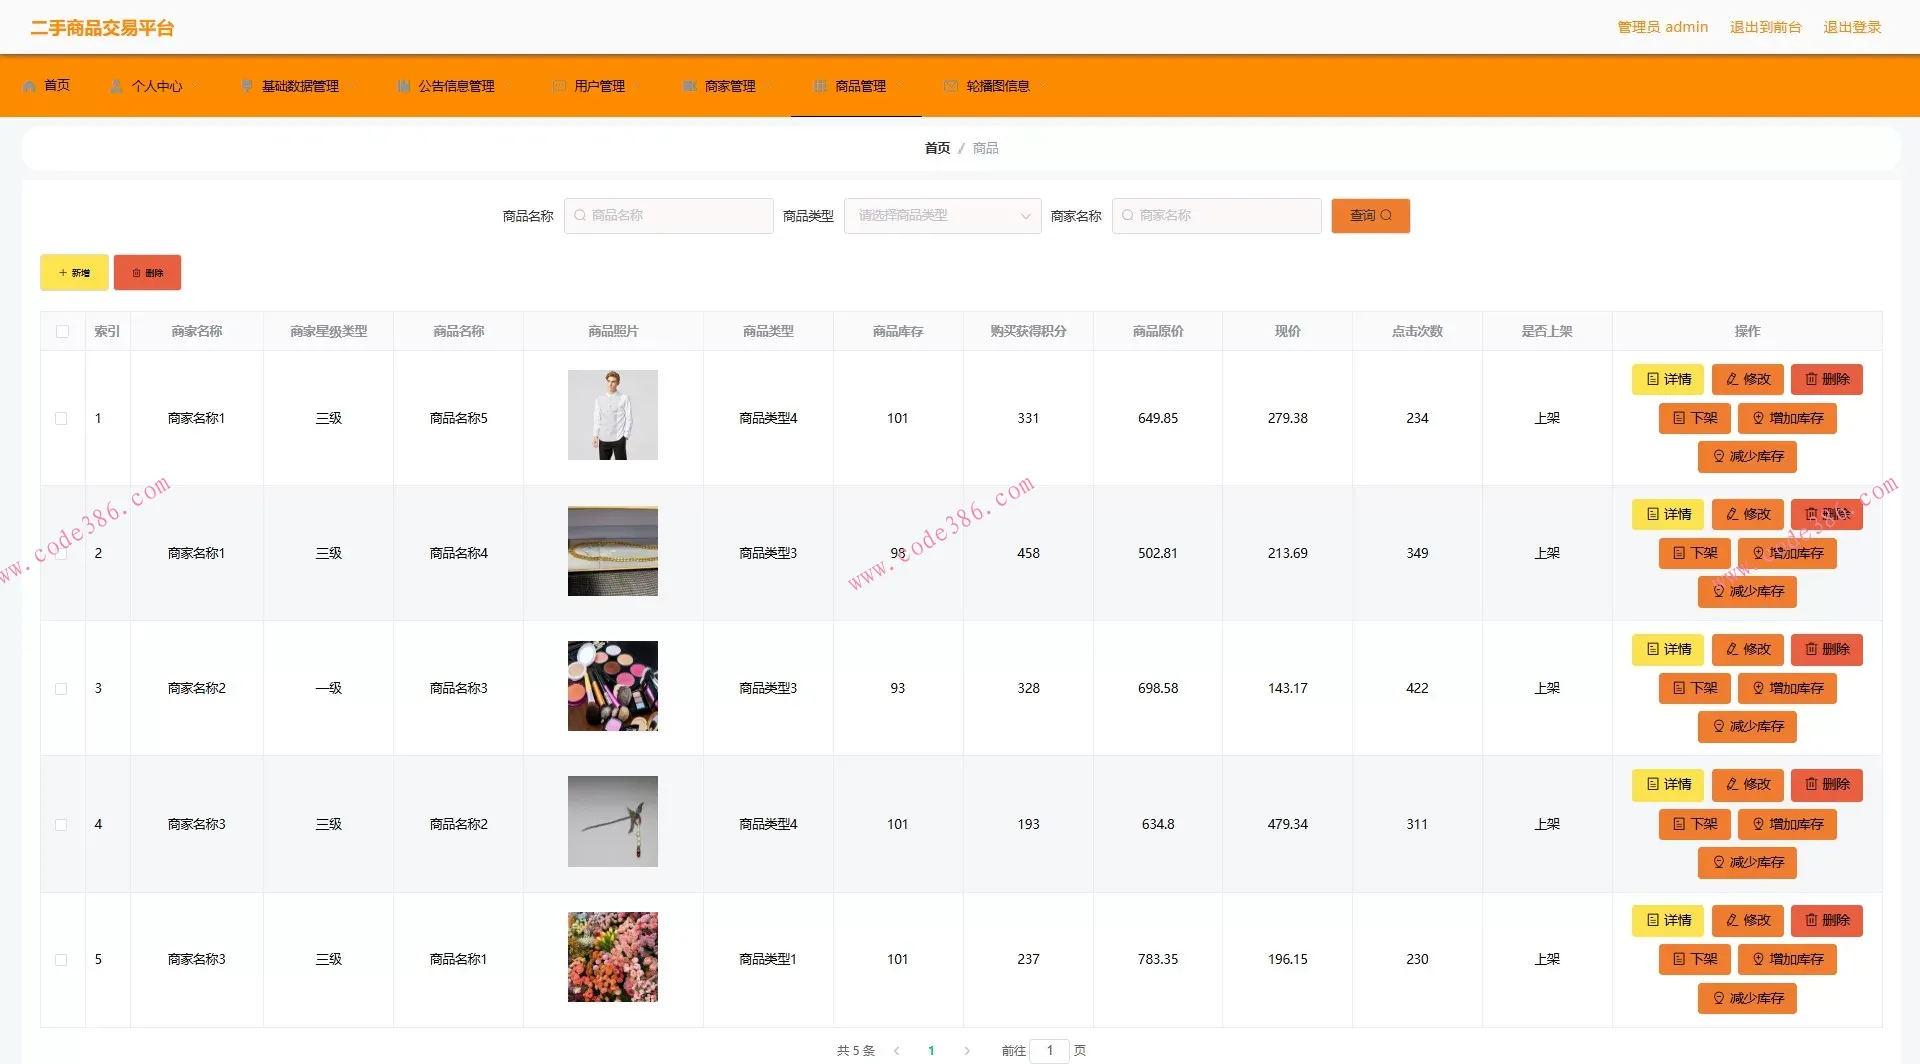Screen dimensions: 1920x1064
Task: Click the next page arrow in pagination
Action: (967, 1050)
